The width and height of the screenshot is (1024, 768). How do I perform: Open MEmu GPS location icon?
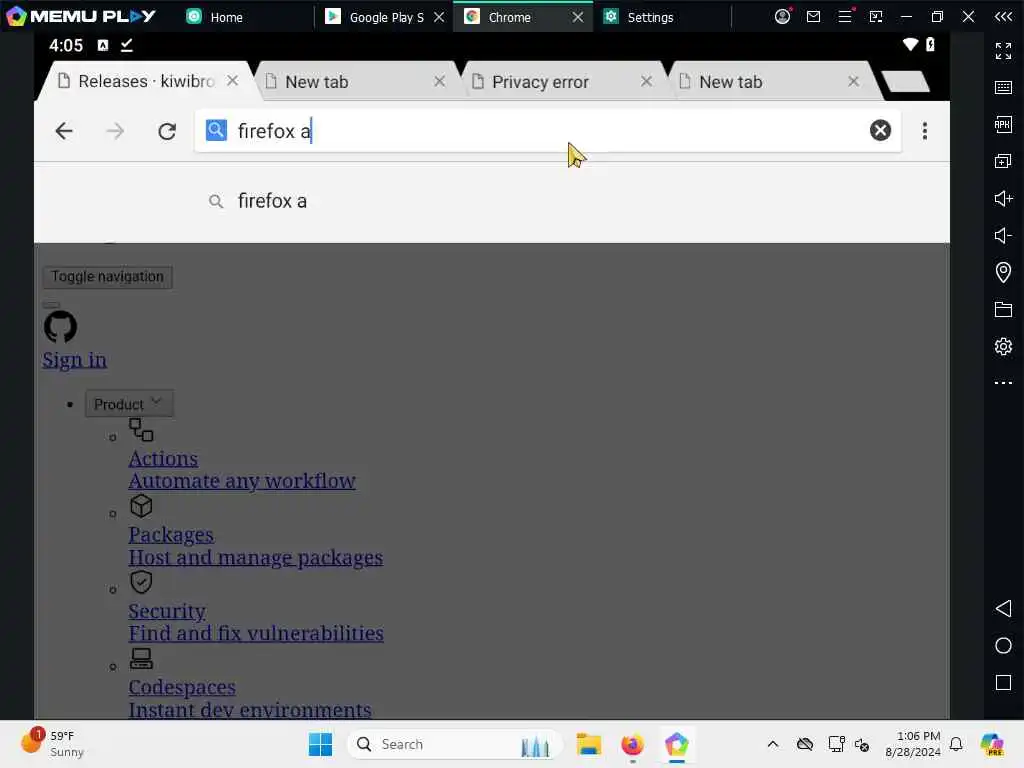pos(1003,272)
